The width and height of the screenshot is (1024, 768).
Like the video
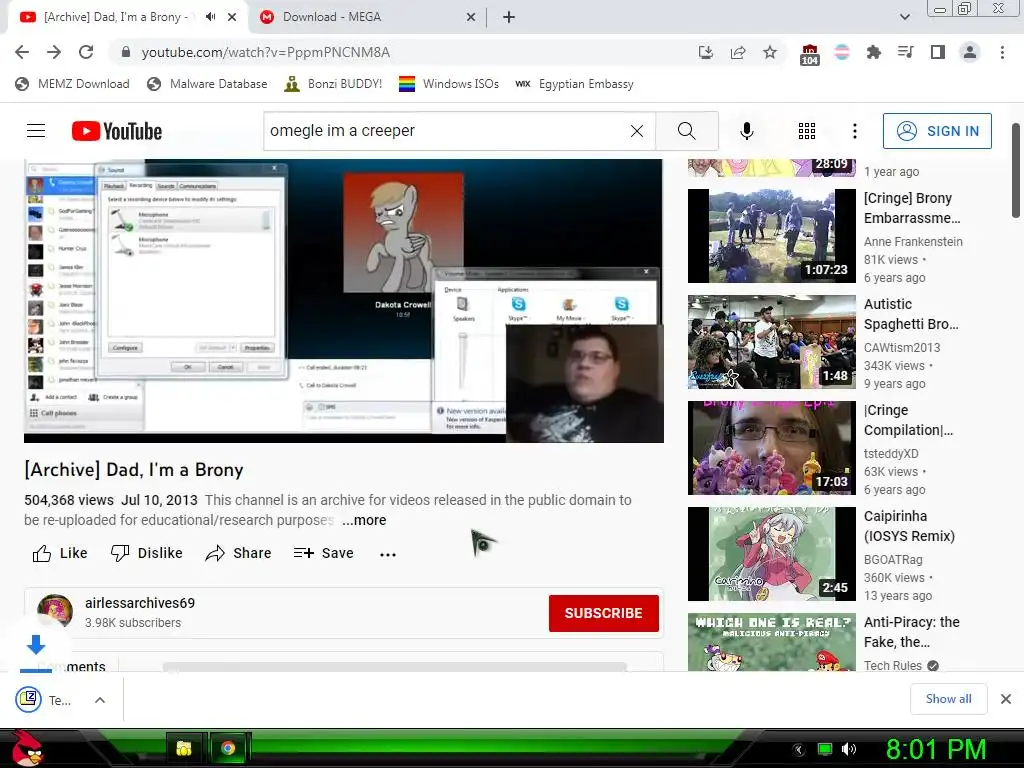click(60, 553)
